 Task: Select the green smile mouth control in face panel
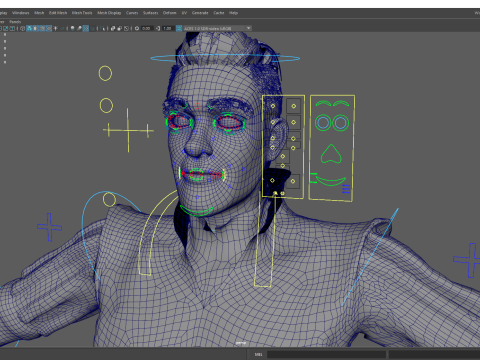point(330,181)
